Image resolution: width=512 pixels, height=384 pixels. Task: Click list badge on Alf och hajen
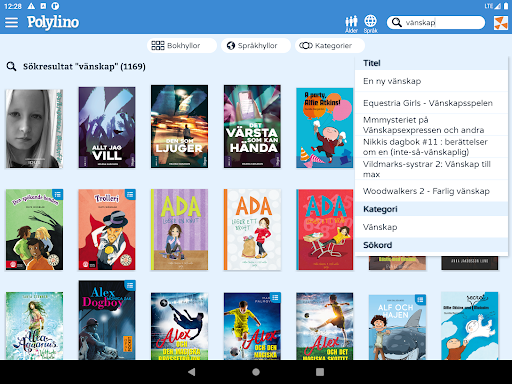(420, 300)
